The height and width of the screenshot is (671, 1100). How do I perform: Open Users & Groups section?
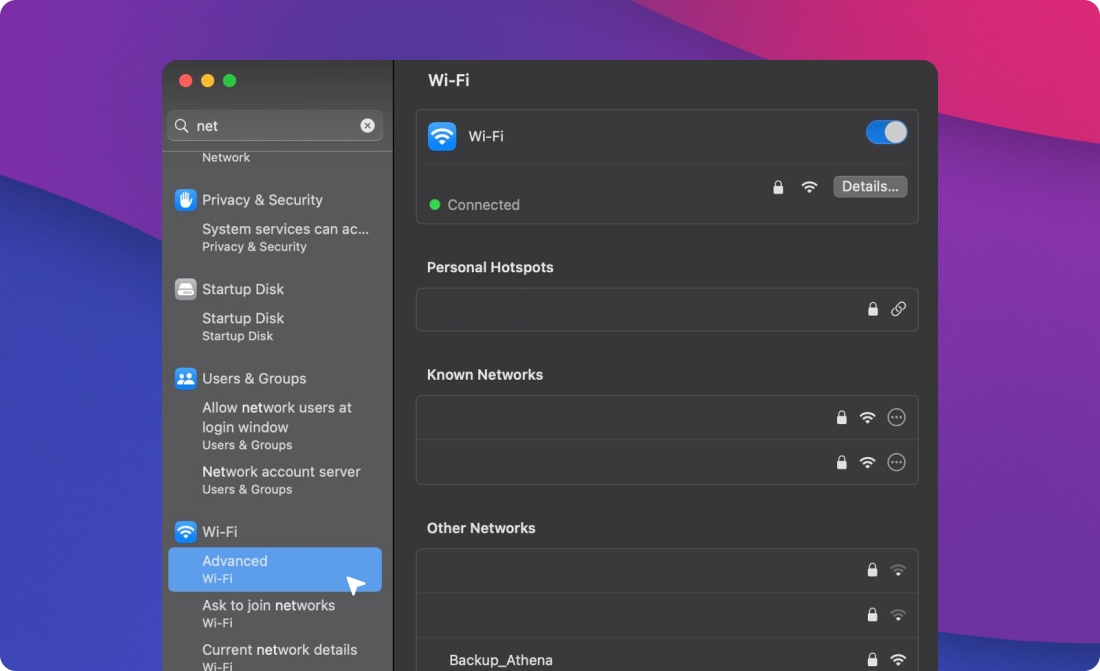(254, 379)
